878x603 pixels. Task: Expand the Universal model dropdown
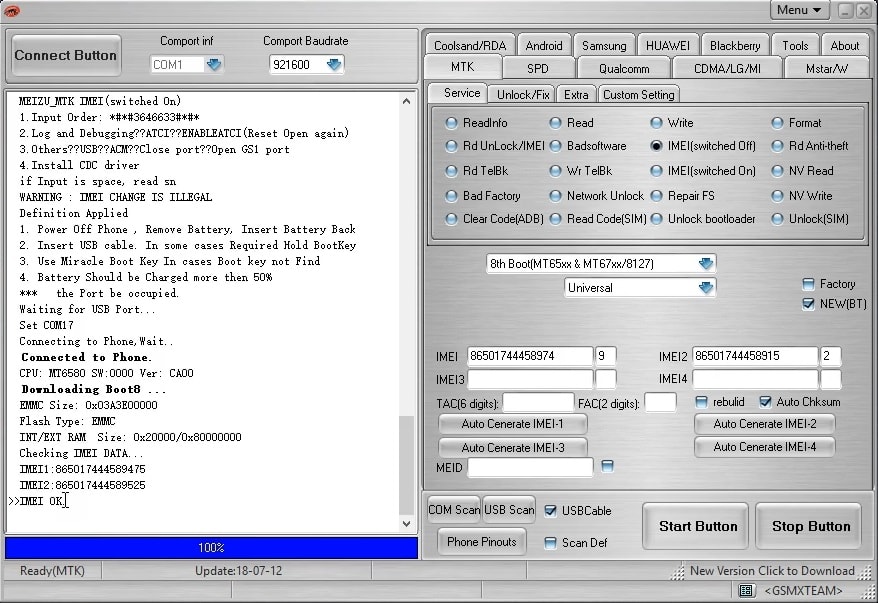click(706, 287)
